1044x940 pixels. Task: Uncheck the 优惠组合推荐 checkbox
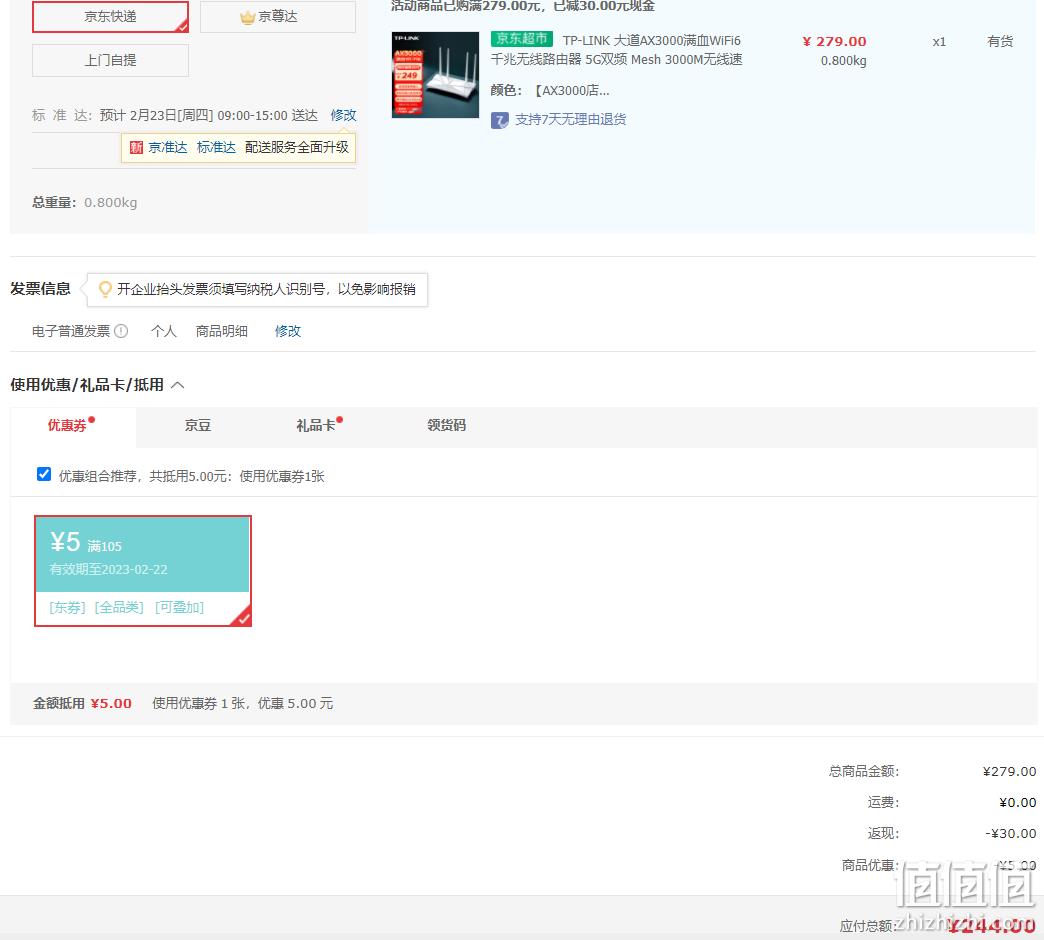[x=44, y=474]
